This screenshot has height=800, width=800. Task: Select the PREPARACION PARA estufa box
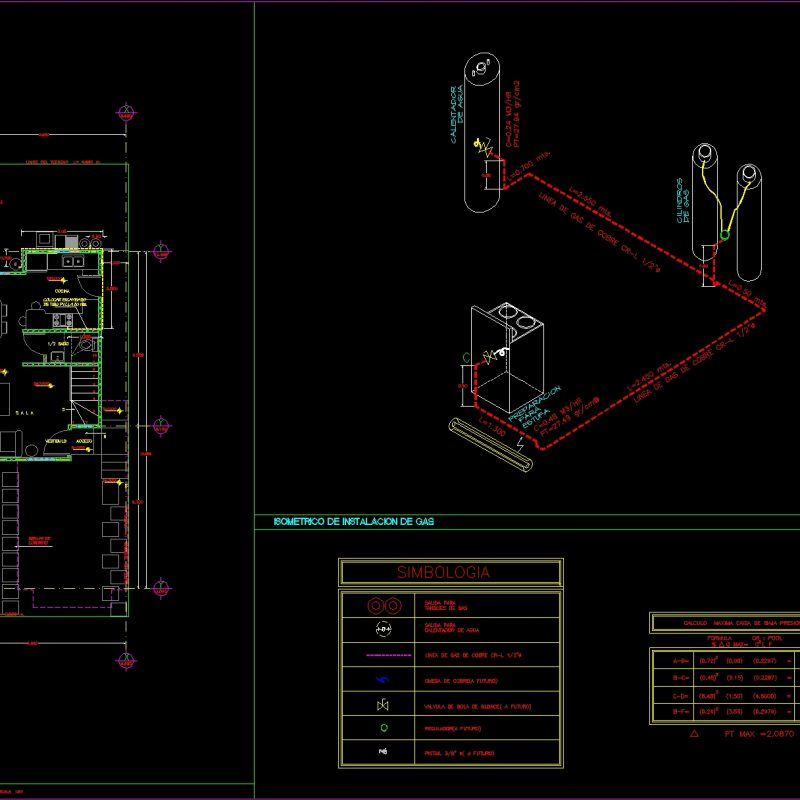[x=509, y=355]
